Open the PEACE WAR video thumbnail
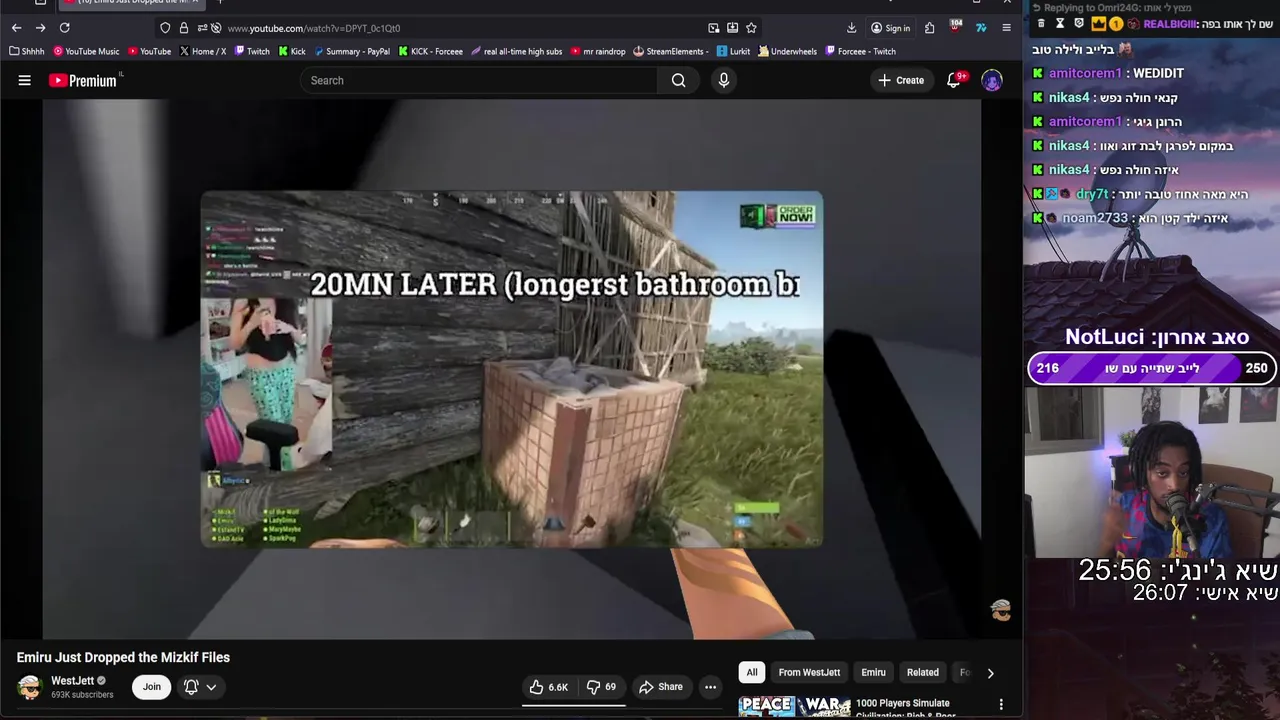 point(794,706)
